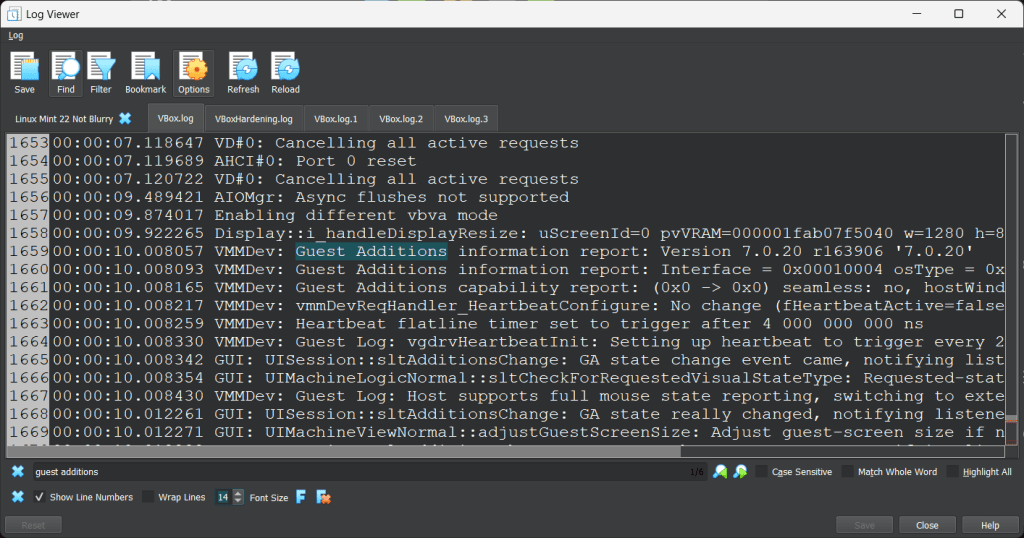This screenshot has height=538, width=1024.
Task: Click the Refresh log icon
Action: click(243, 74)
